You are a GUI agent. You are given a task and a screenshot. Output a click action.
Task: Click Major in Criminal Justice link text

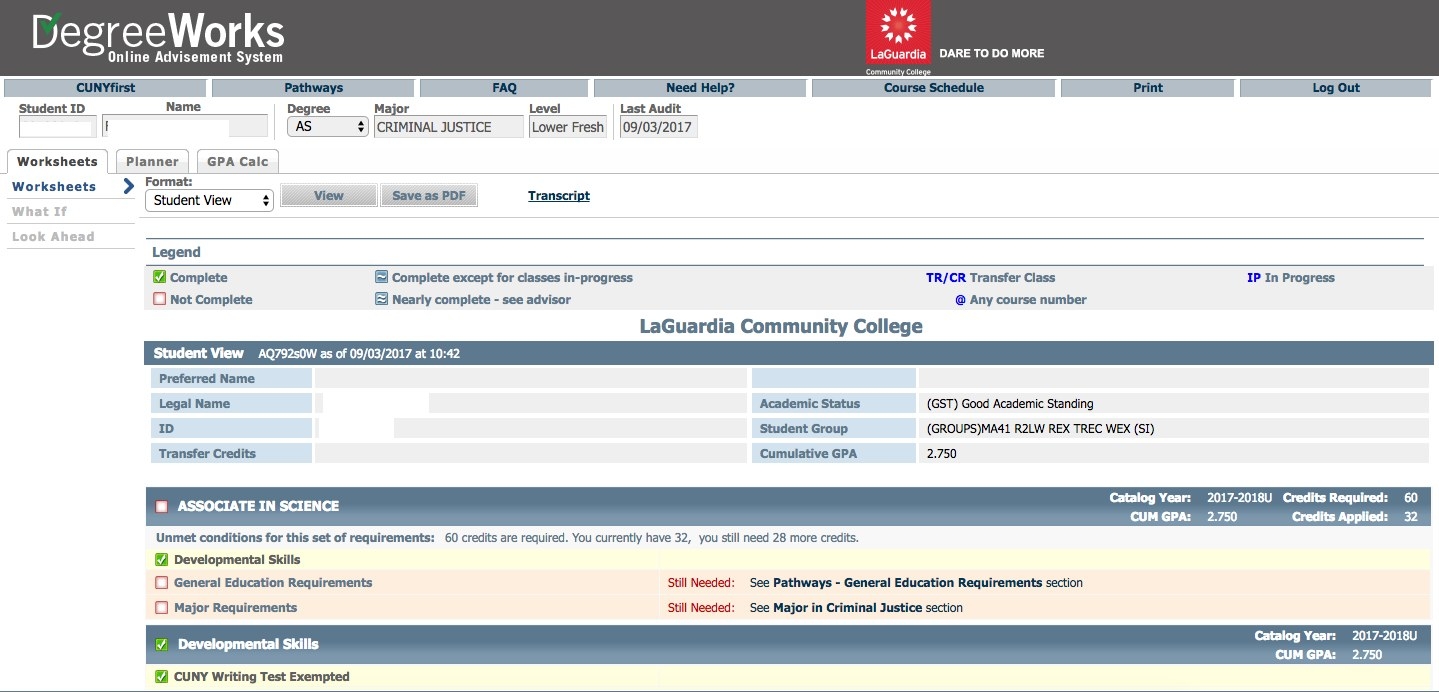pos(848,608)
